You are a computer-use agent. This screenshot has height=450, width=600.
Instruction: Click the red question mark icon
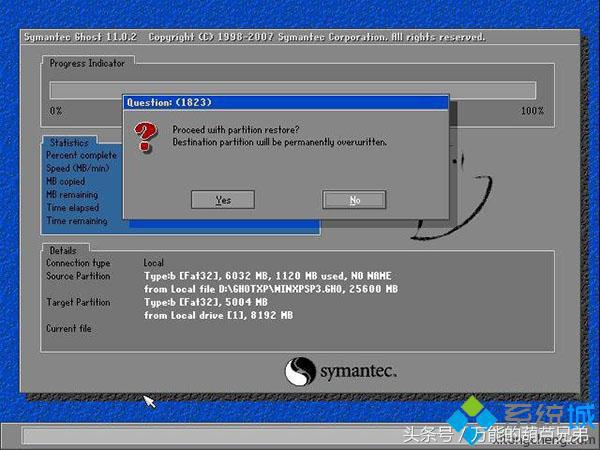[147, 135]
